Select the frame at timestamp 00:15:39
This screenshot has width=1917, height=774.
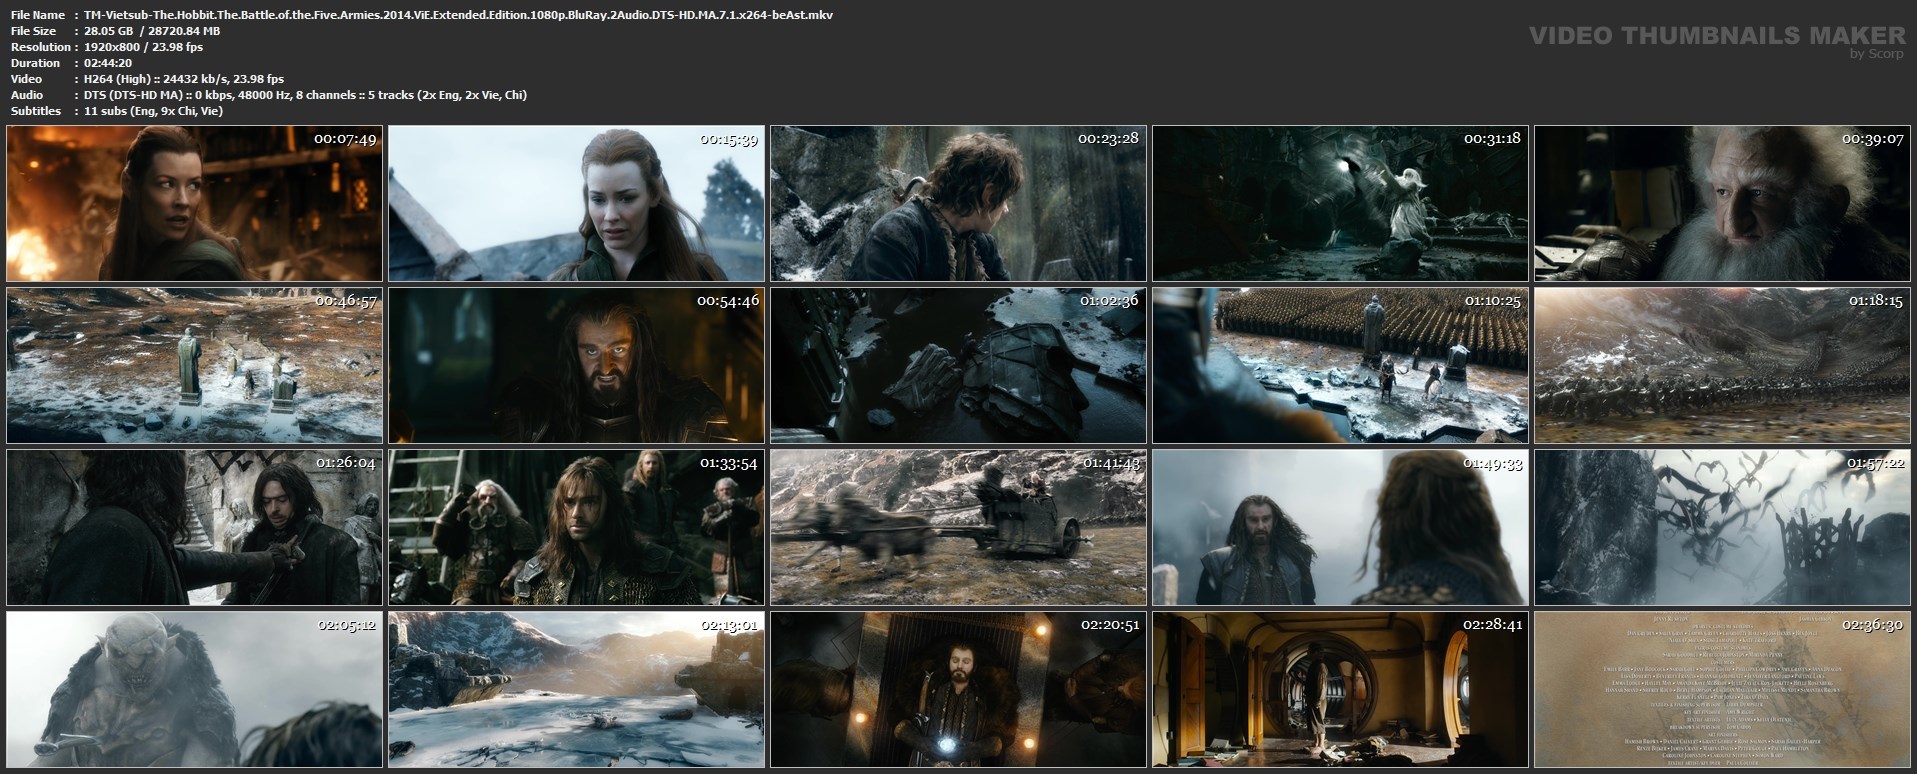pyautogui.click(x=576, y=203)
